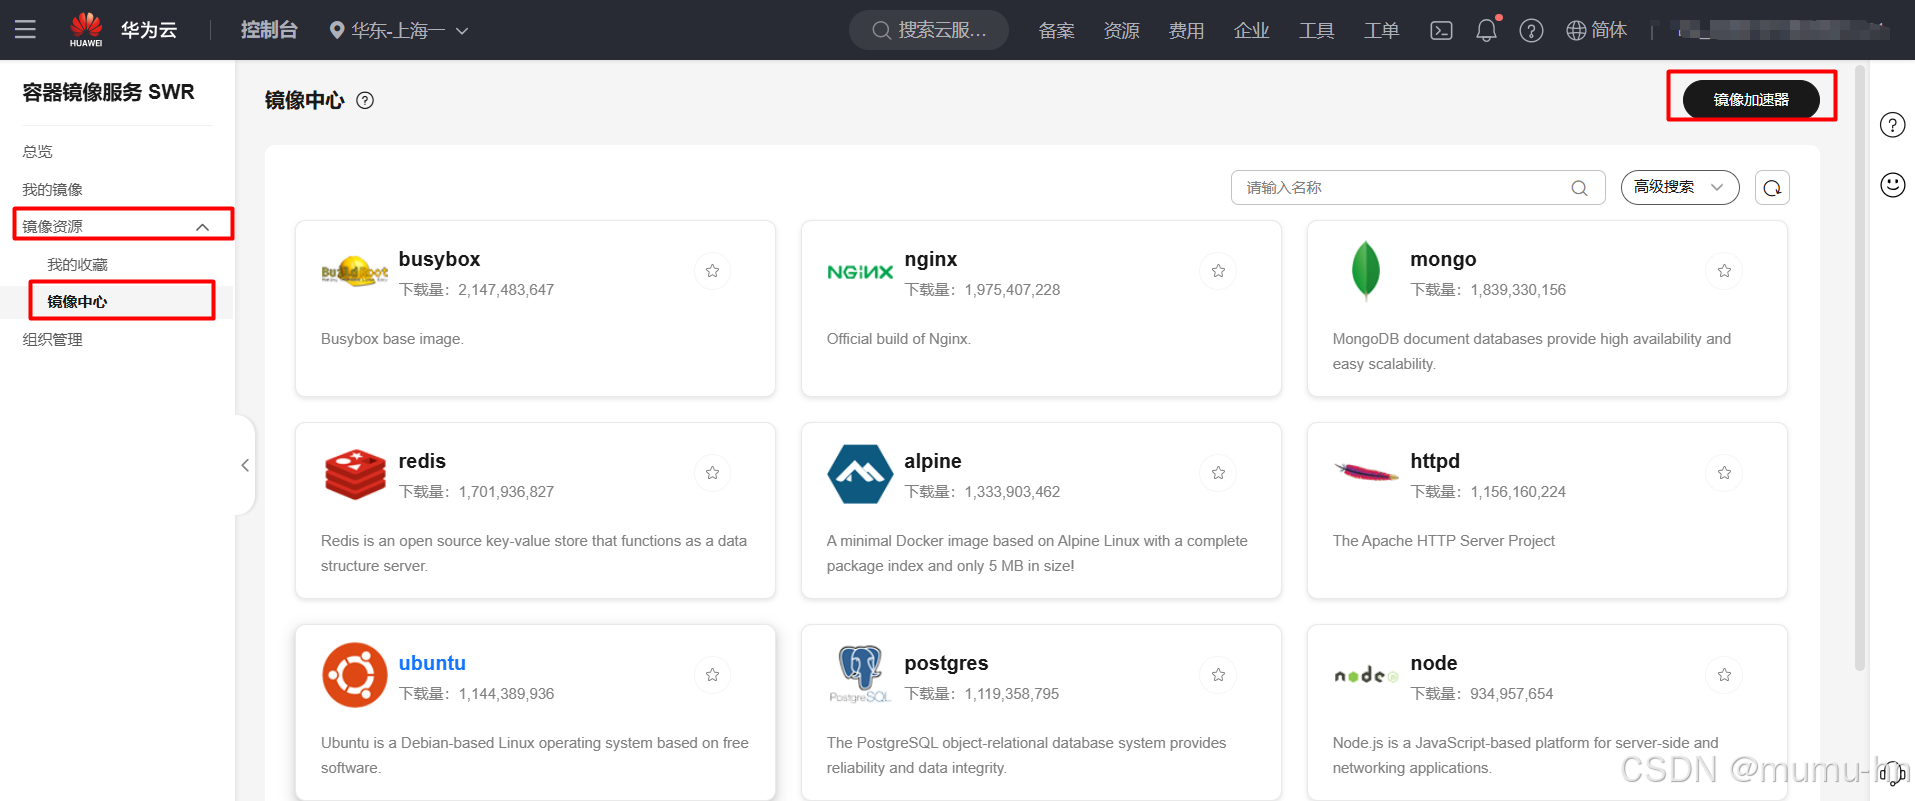Open the feedback smiley icon
Screen dimensions: 1915x801
tap(1892, 185)
